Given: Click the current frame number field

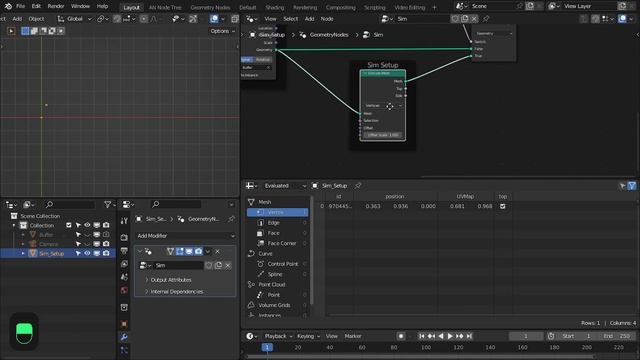Looking at the screenshot, I should pos(526,336).
